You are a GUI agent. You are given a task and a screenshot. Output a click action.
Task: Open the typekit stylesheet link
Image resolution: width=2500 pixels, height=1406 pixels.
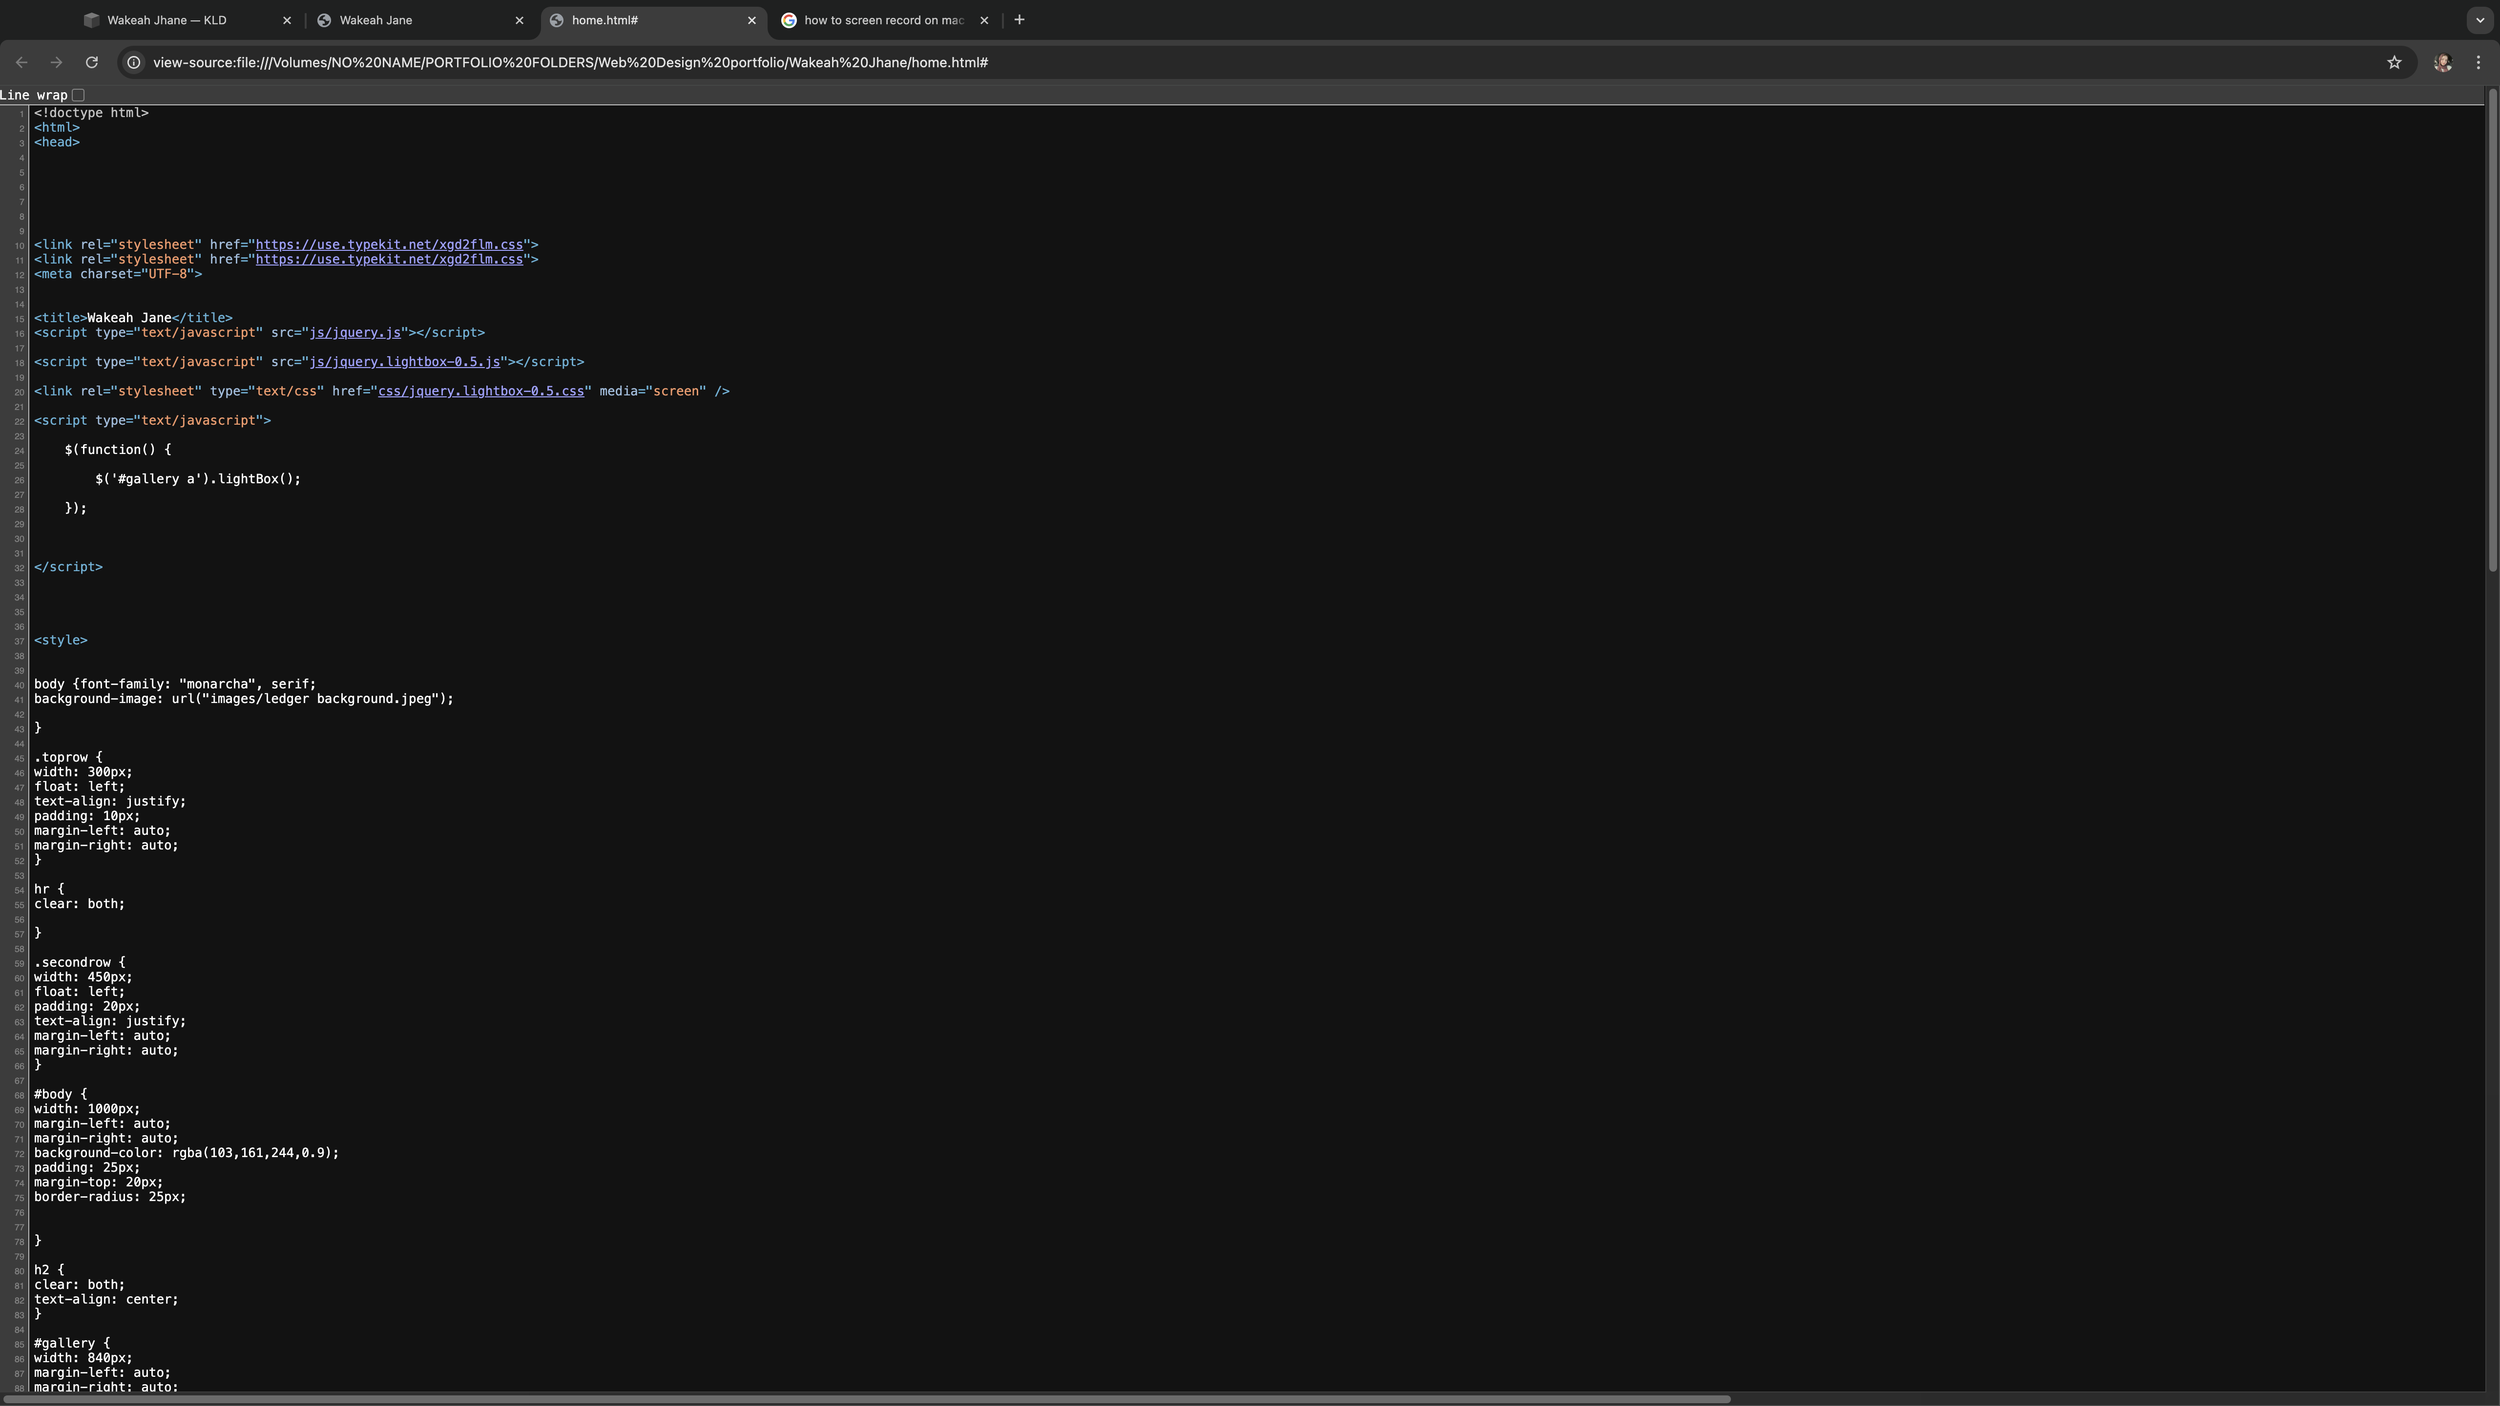(x=390, y=244)
